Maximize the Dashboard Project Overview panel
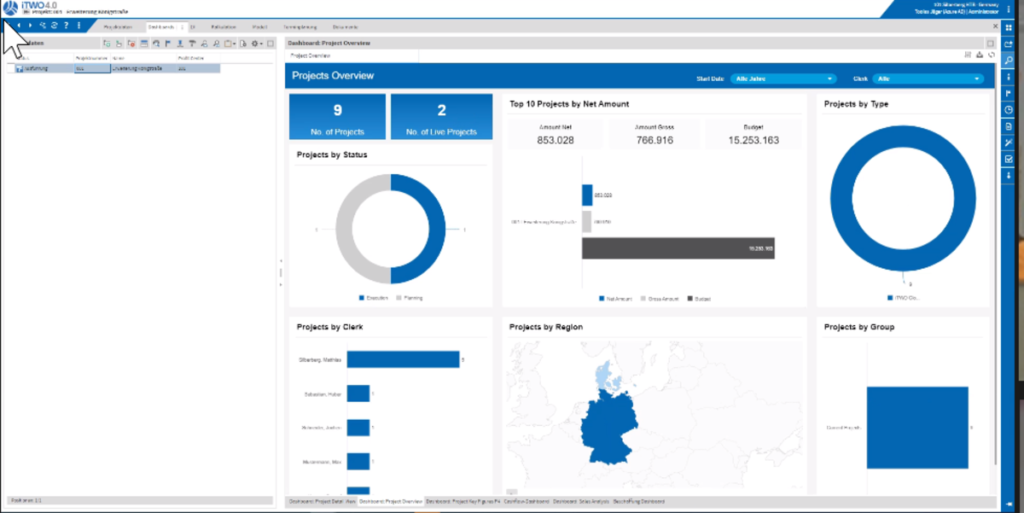Image resolution: width=1024 pixels, height=513 pixels. pos(990,43)
